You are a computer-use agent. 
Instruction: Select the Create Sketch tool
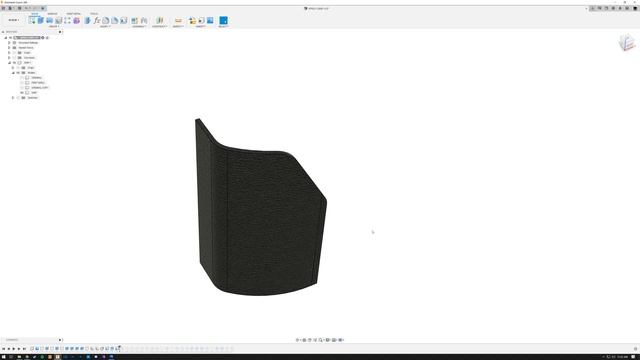pyautogui.click(x=32, y=20)
